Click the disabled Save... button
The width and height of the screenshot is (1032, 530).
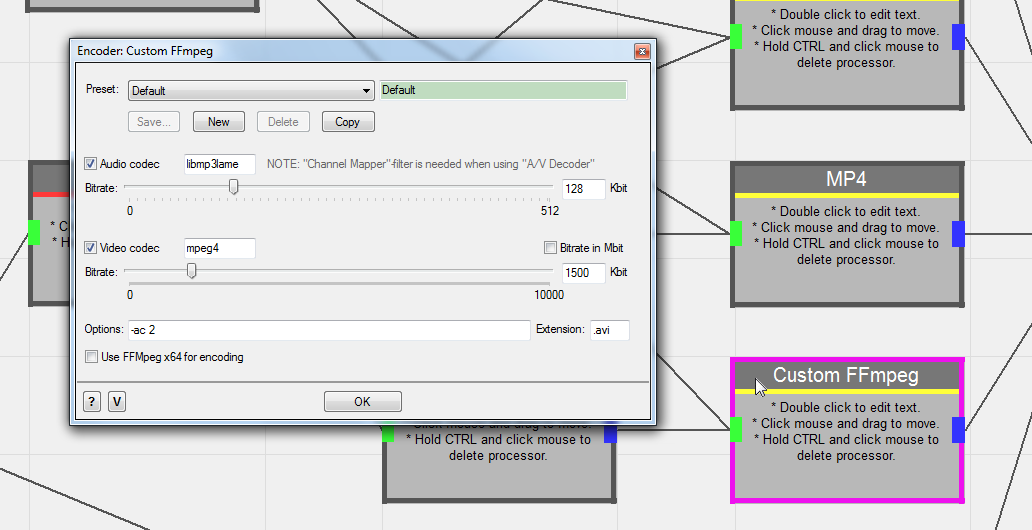pos(154,122)
